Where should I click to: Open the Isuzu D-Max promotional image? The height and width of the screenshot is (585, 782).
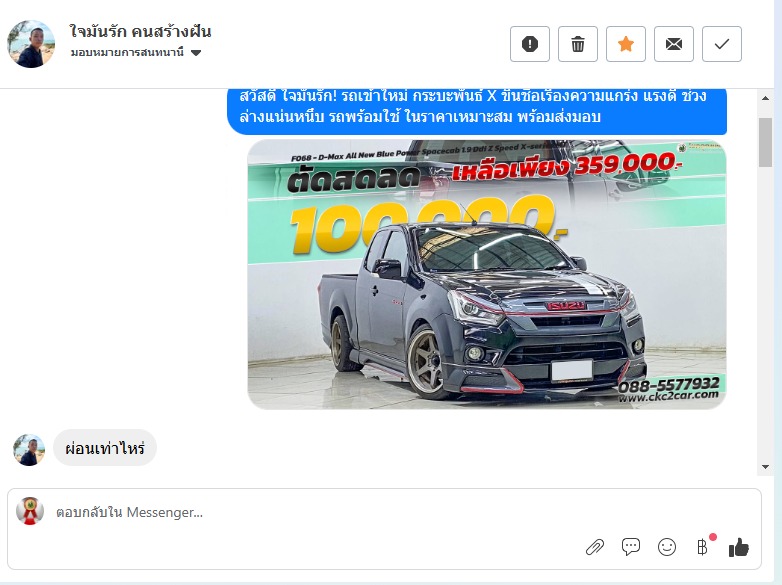487,274
